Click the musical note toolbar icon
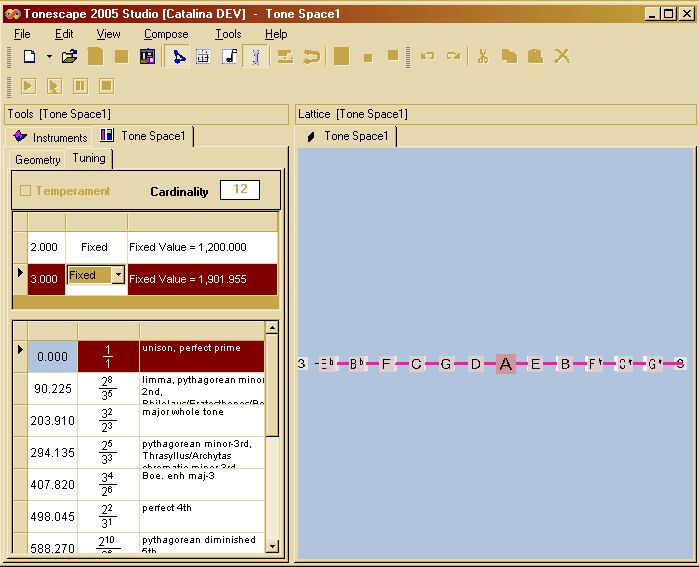Image resolution: width=699 pixels, height=567 pixels. pos(230,57)
